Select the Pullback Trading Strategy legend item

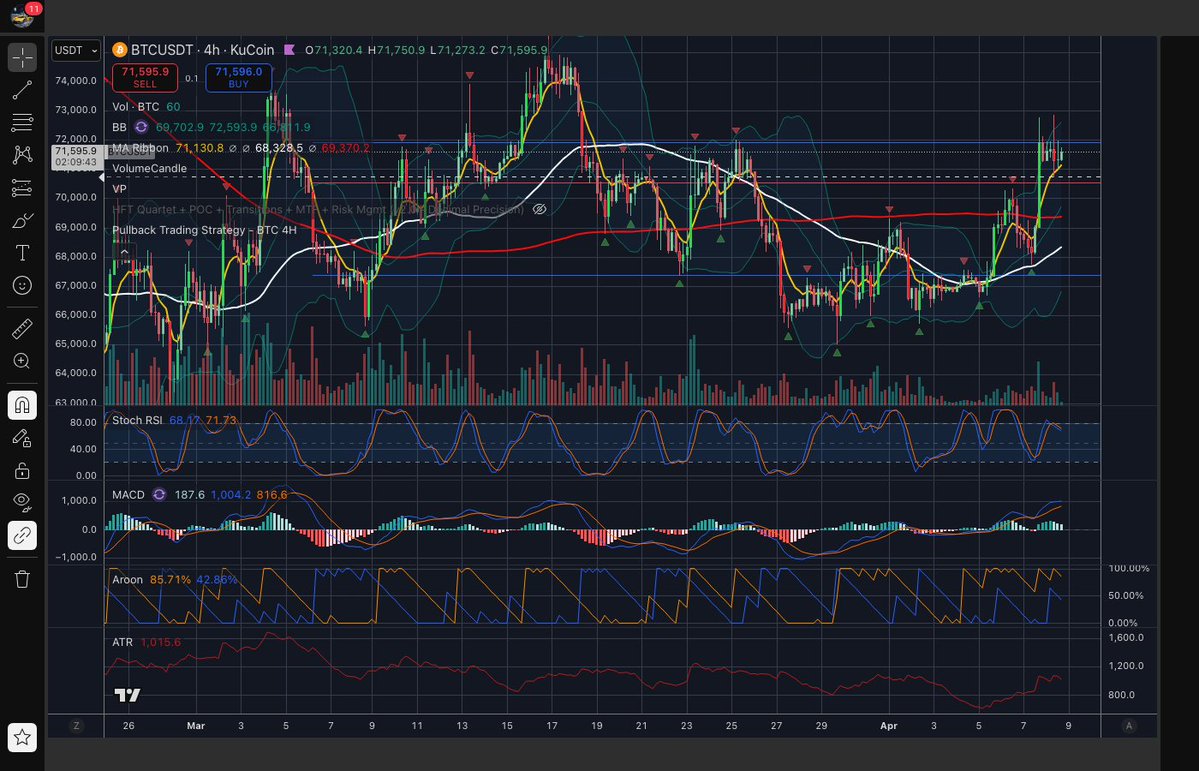(204, 230)
